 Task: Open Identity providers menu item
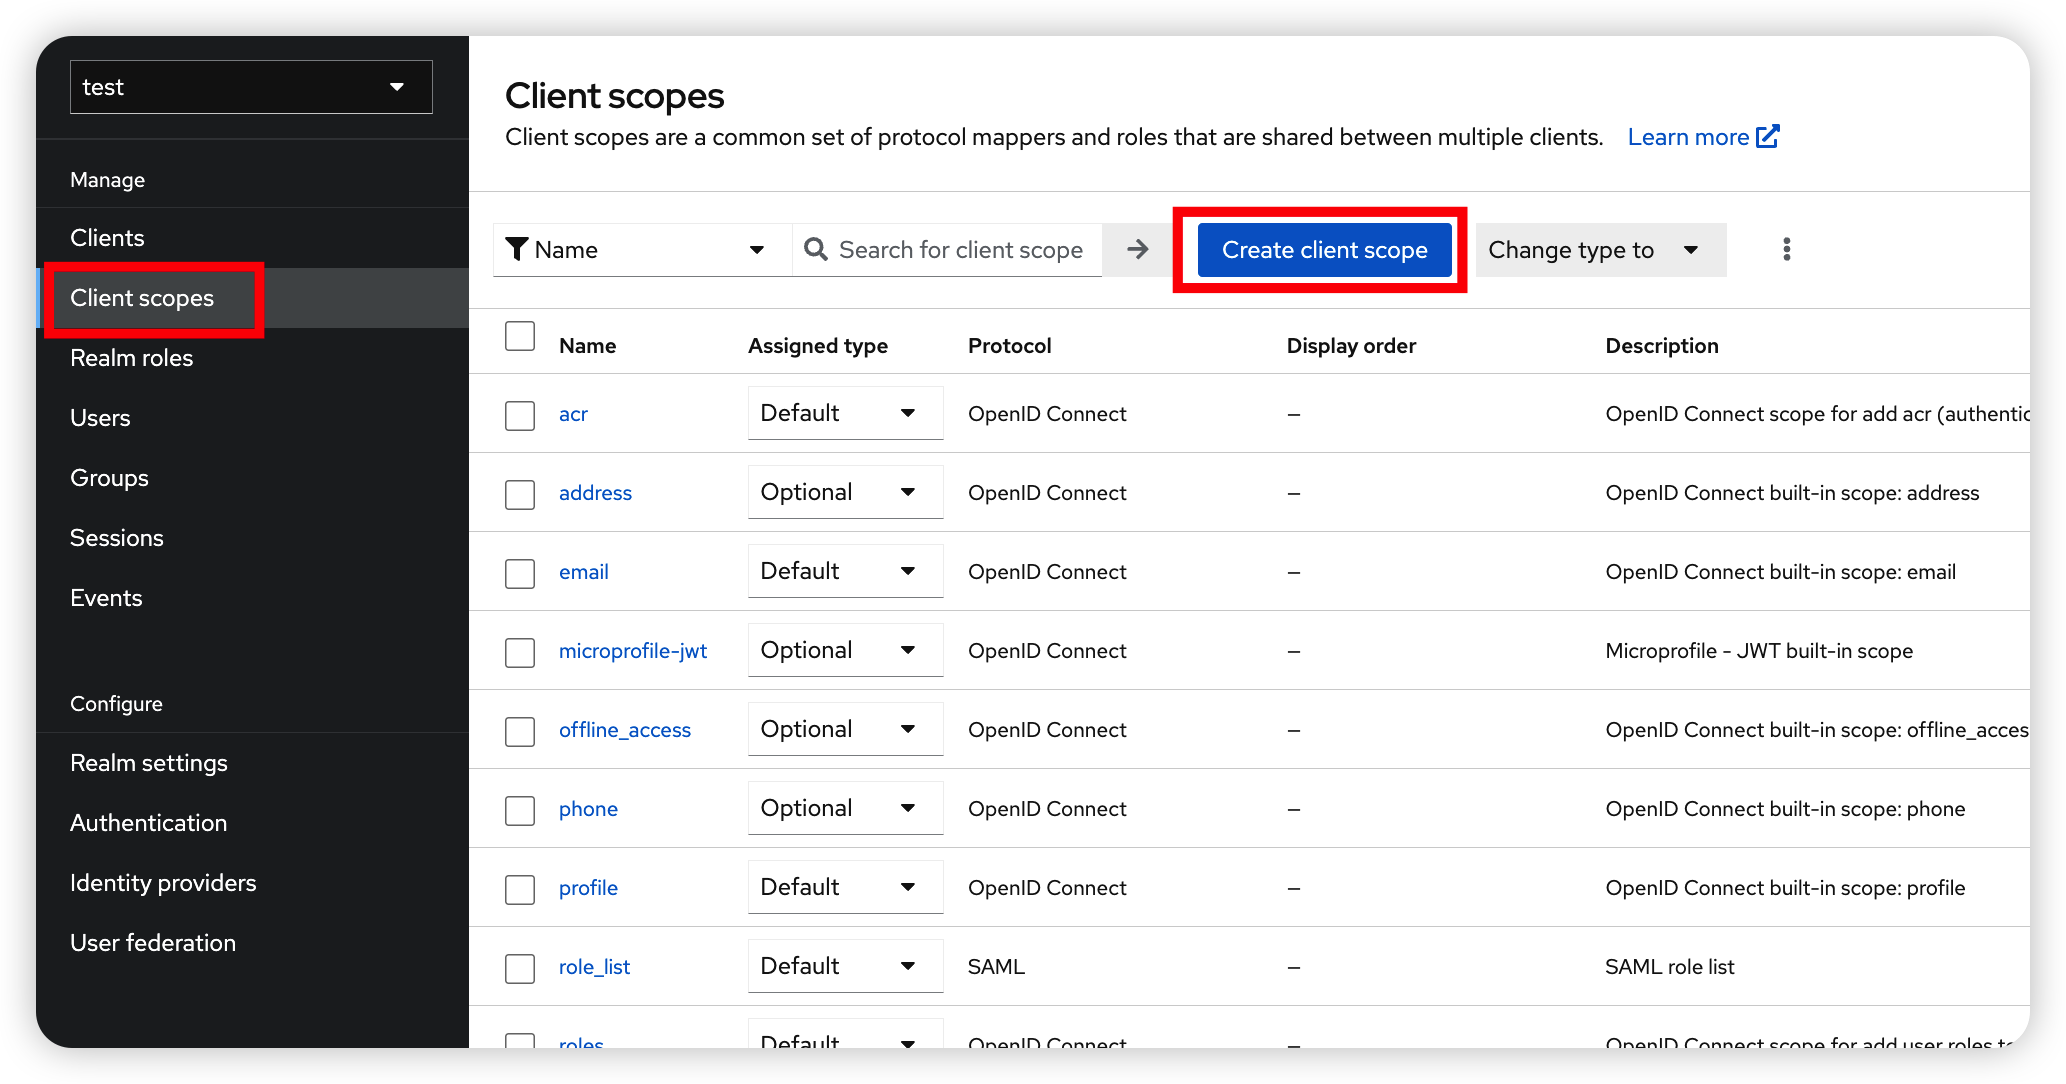(x=163, y=883)
